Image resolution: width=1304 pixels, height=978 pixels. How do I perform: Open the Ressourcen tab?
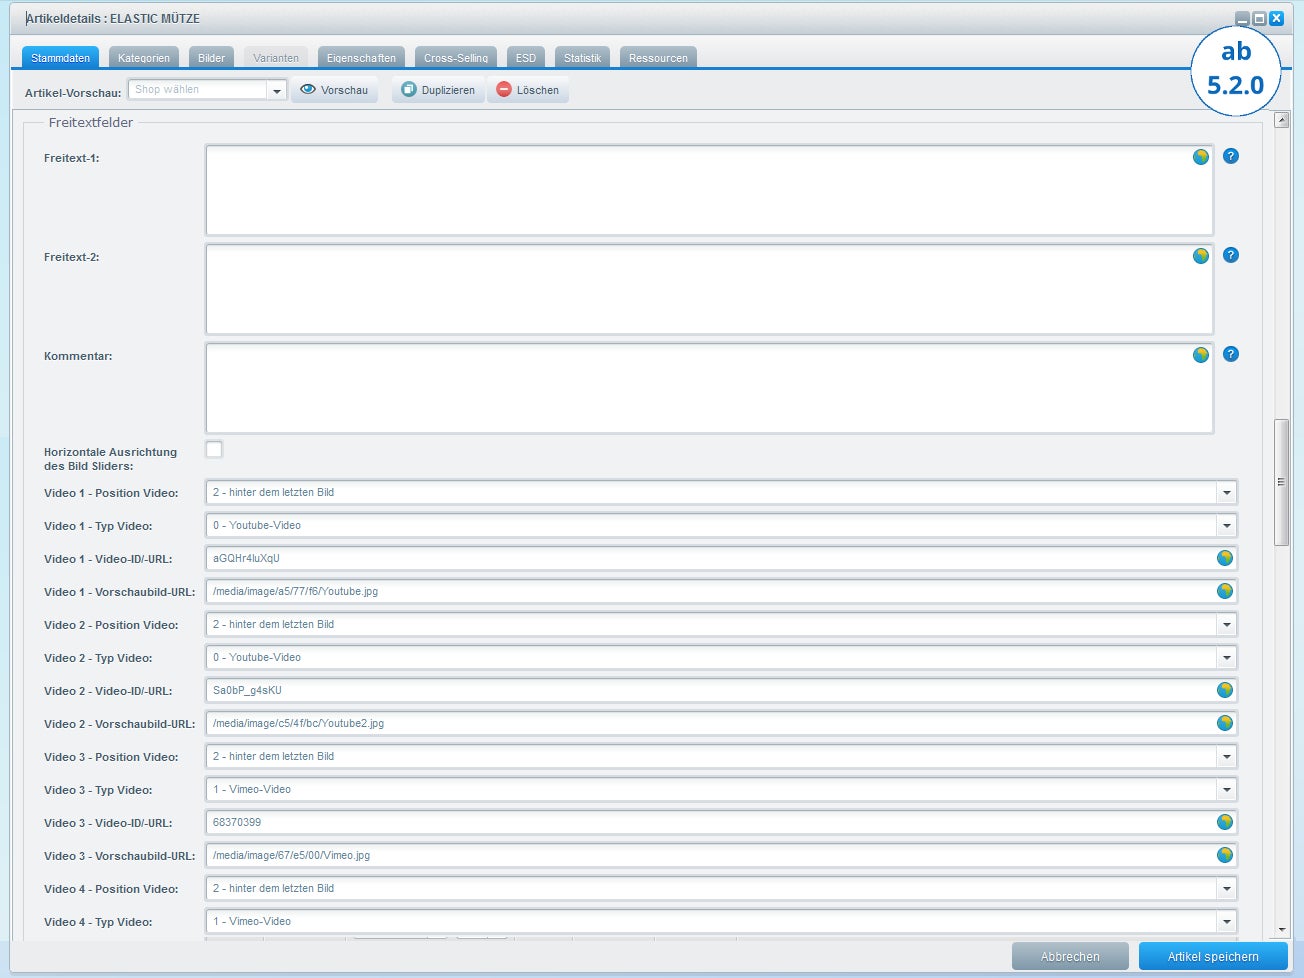(x=658, y=58)
